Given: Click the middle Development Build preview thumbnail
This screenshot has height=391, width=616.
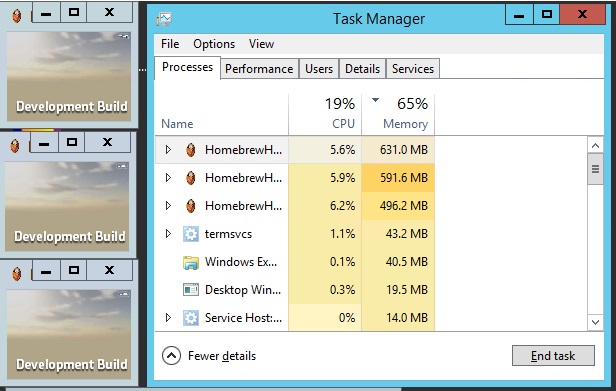Looking at the screenshot, I should click(x=67, y=206).
